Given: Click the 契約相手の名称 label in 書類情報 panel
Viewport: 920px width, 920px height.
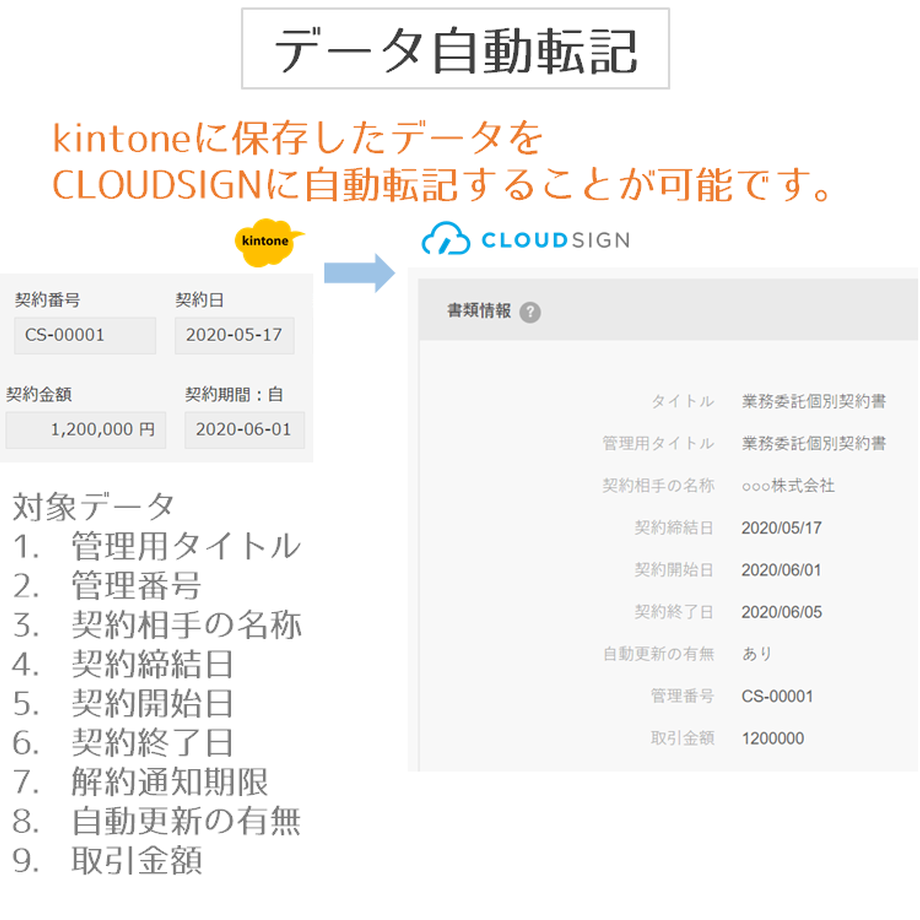Looking at the screenshot, I should point(658,486).
